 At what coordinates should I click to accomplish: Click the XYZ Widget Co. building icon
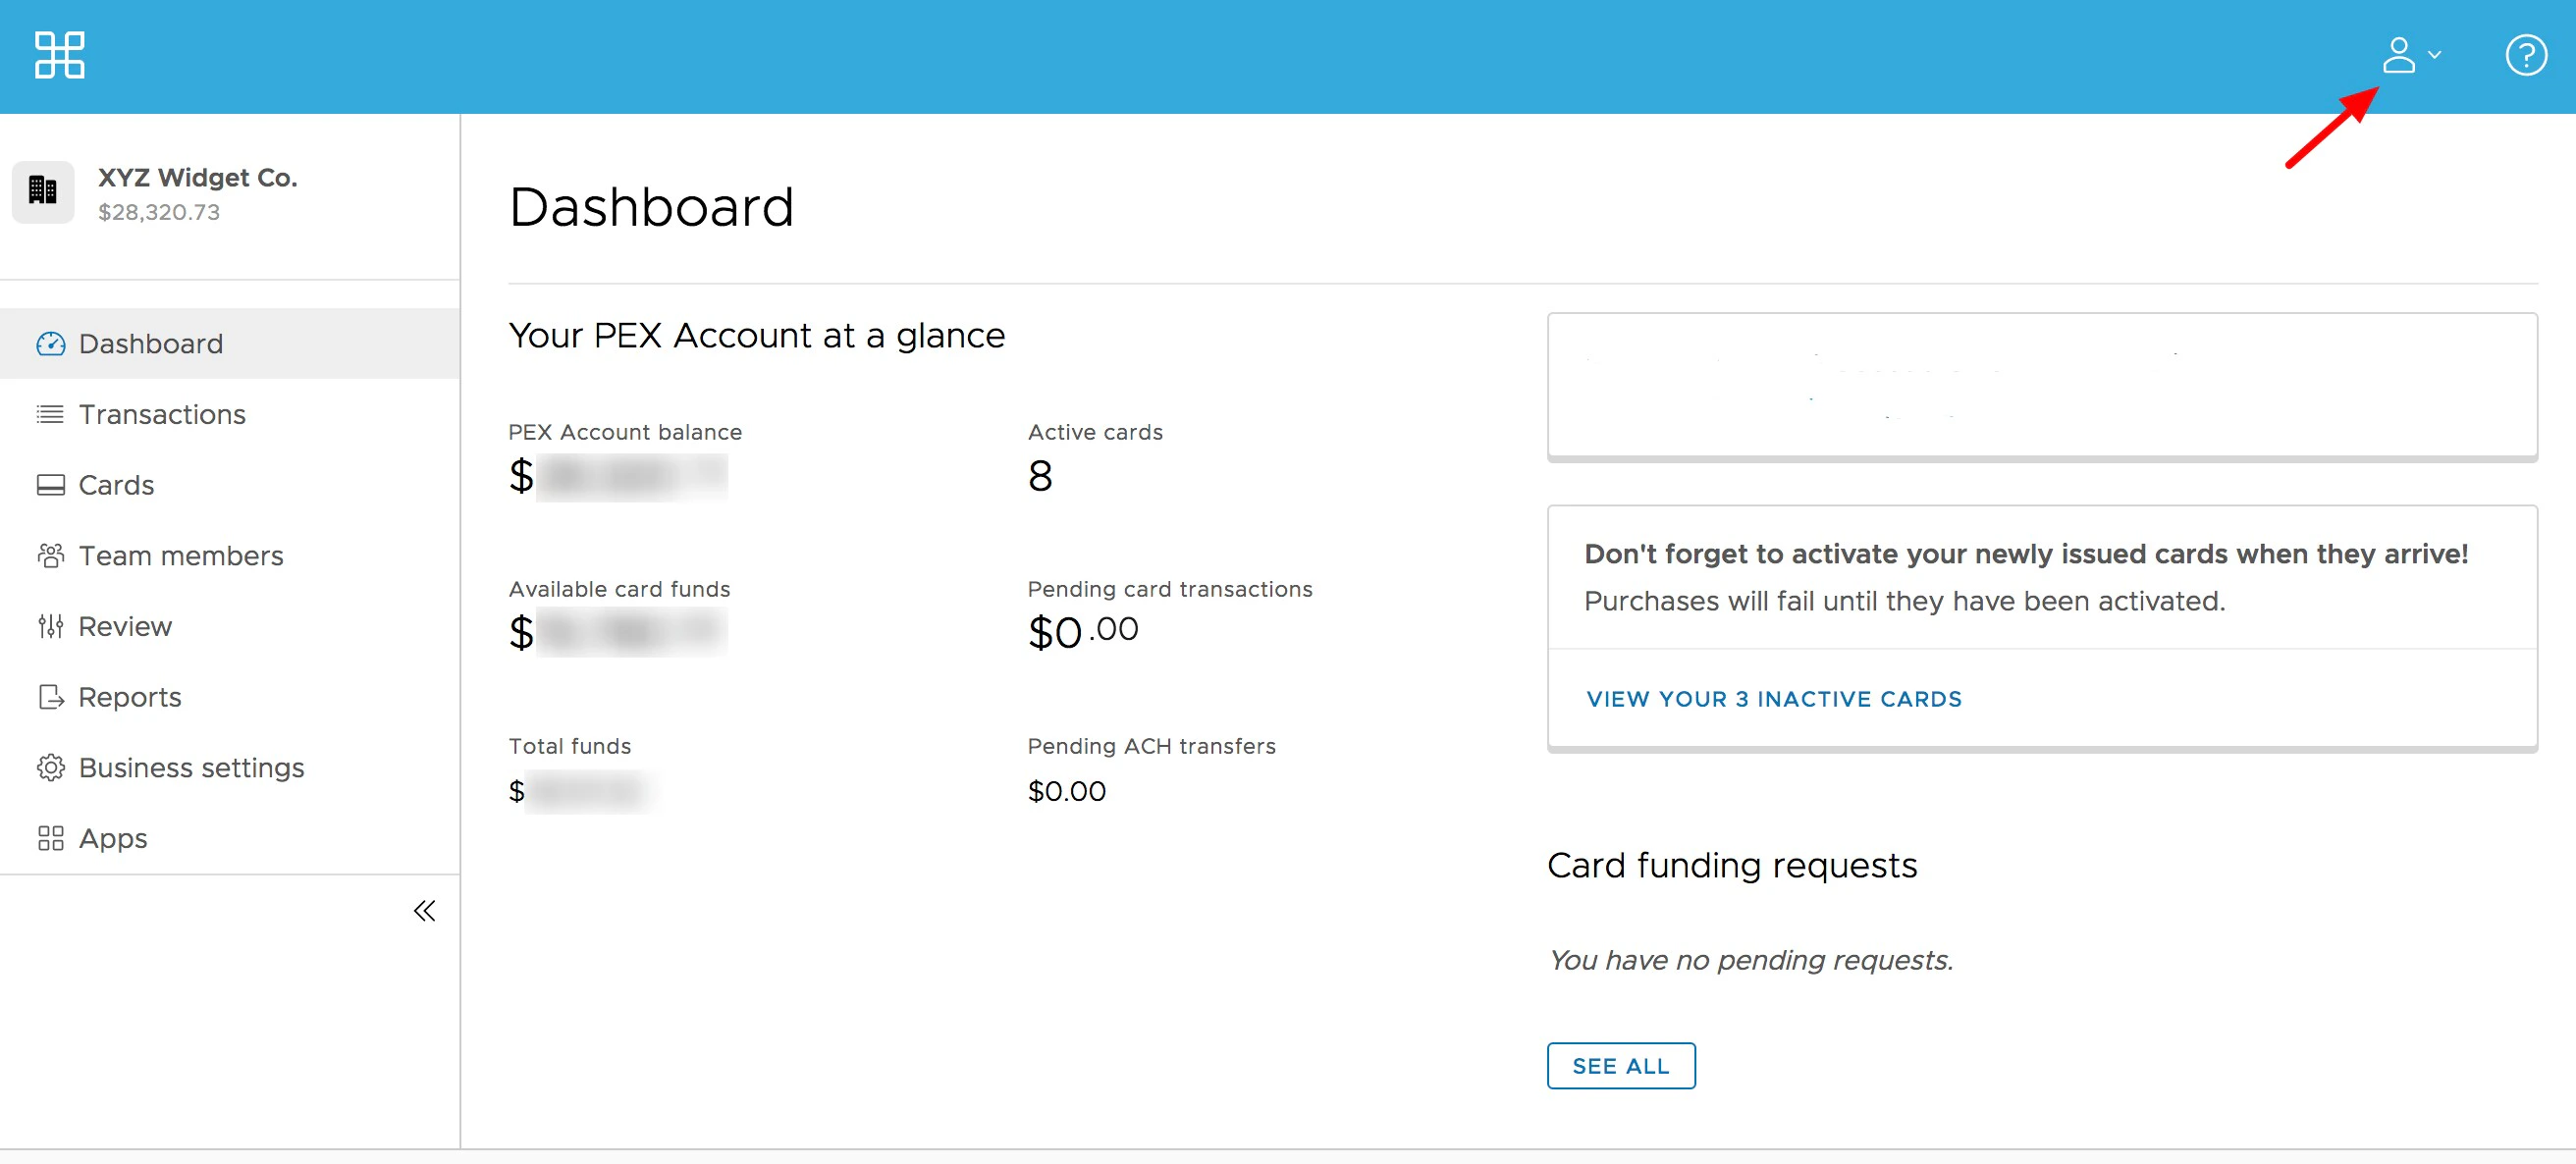click(x=43, y=191)
